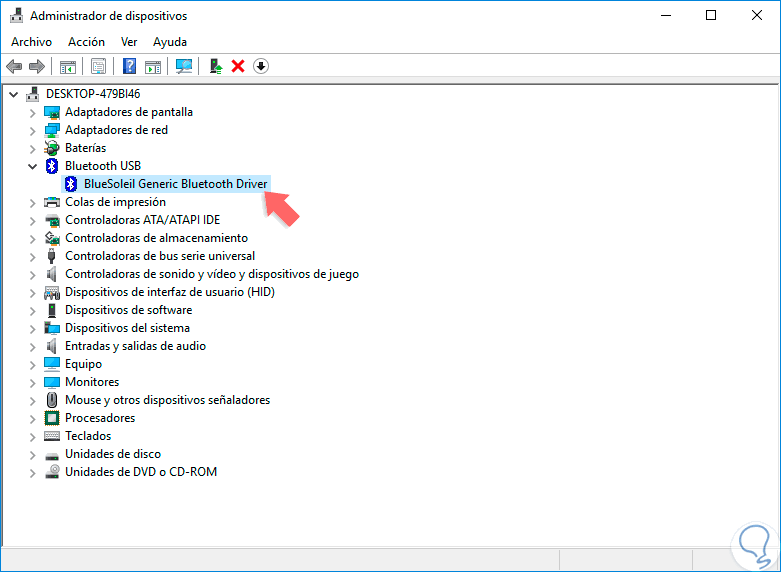781x572 pixels.
Task: Expand Adaptadores de pantalla chevron
Action: pos(32,113)
